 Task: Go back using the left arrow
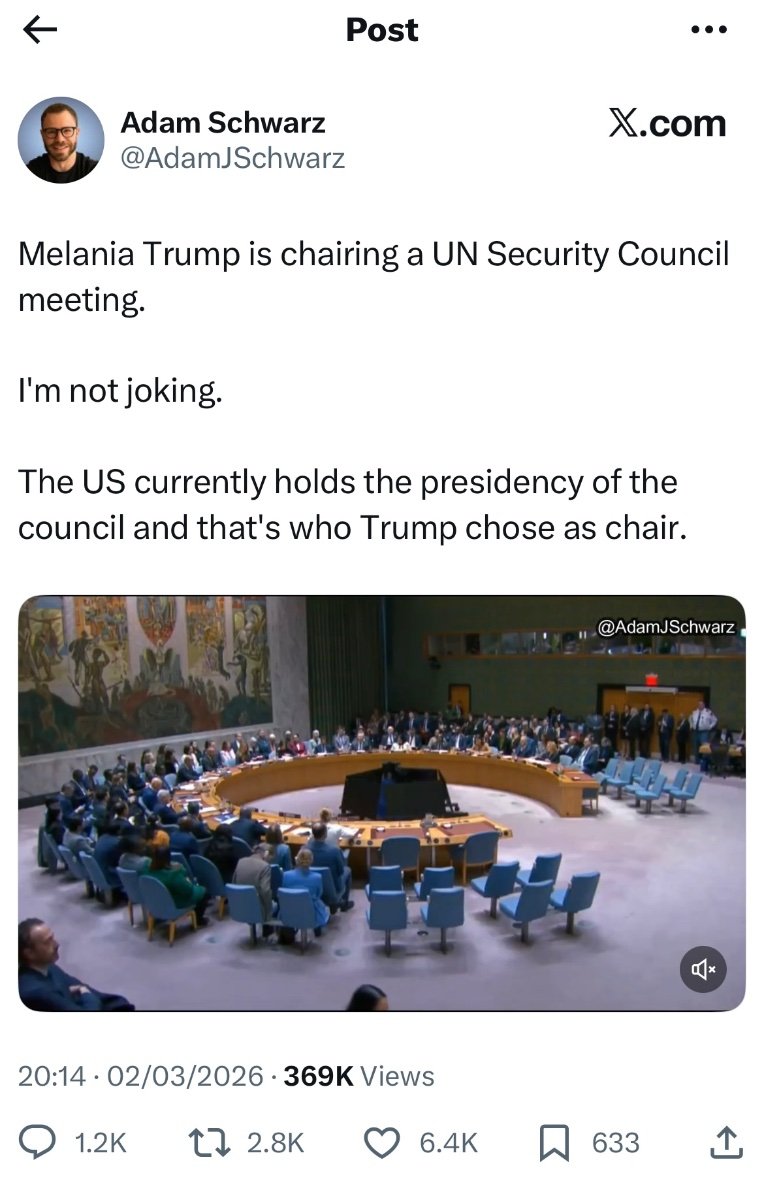[39, 31]
